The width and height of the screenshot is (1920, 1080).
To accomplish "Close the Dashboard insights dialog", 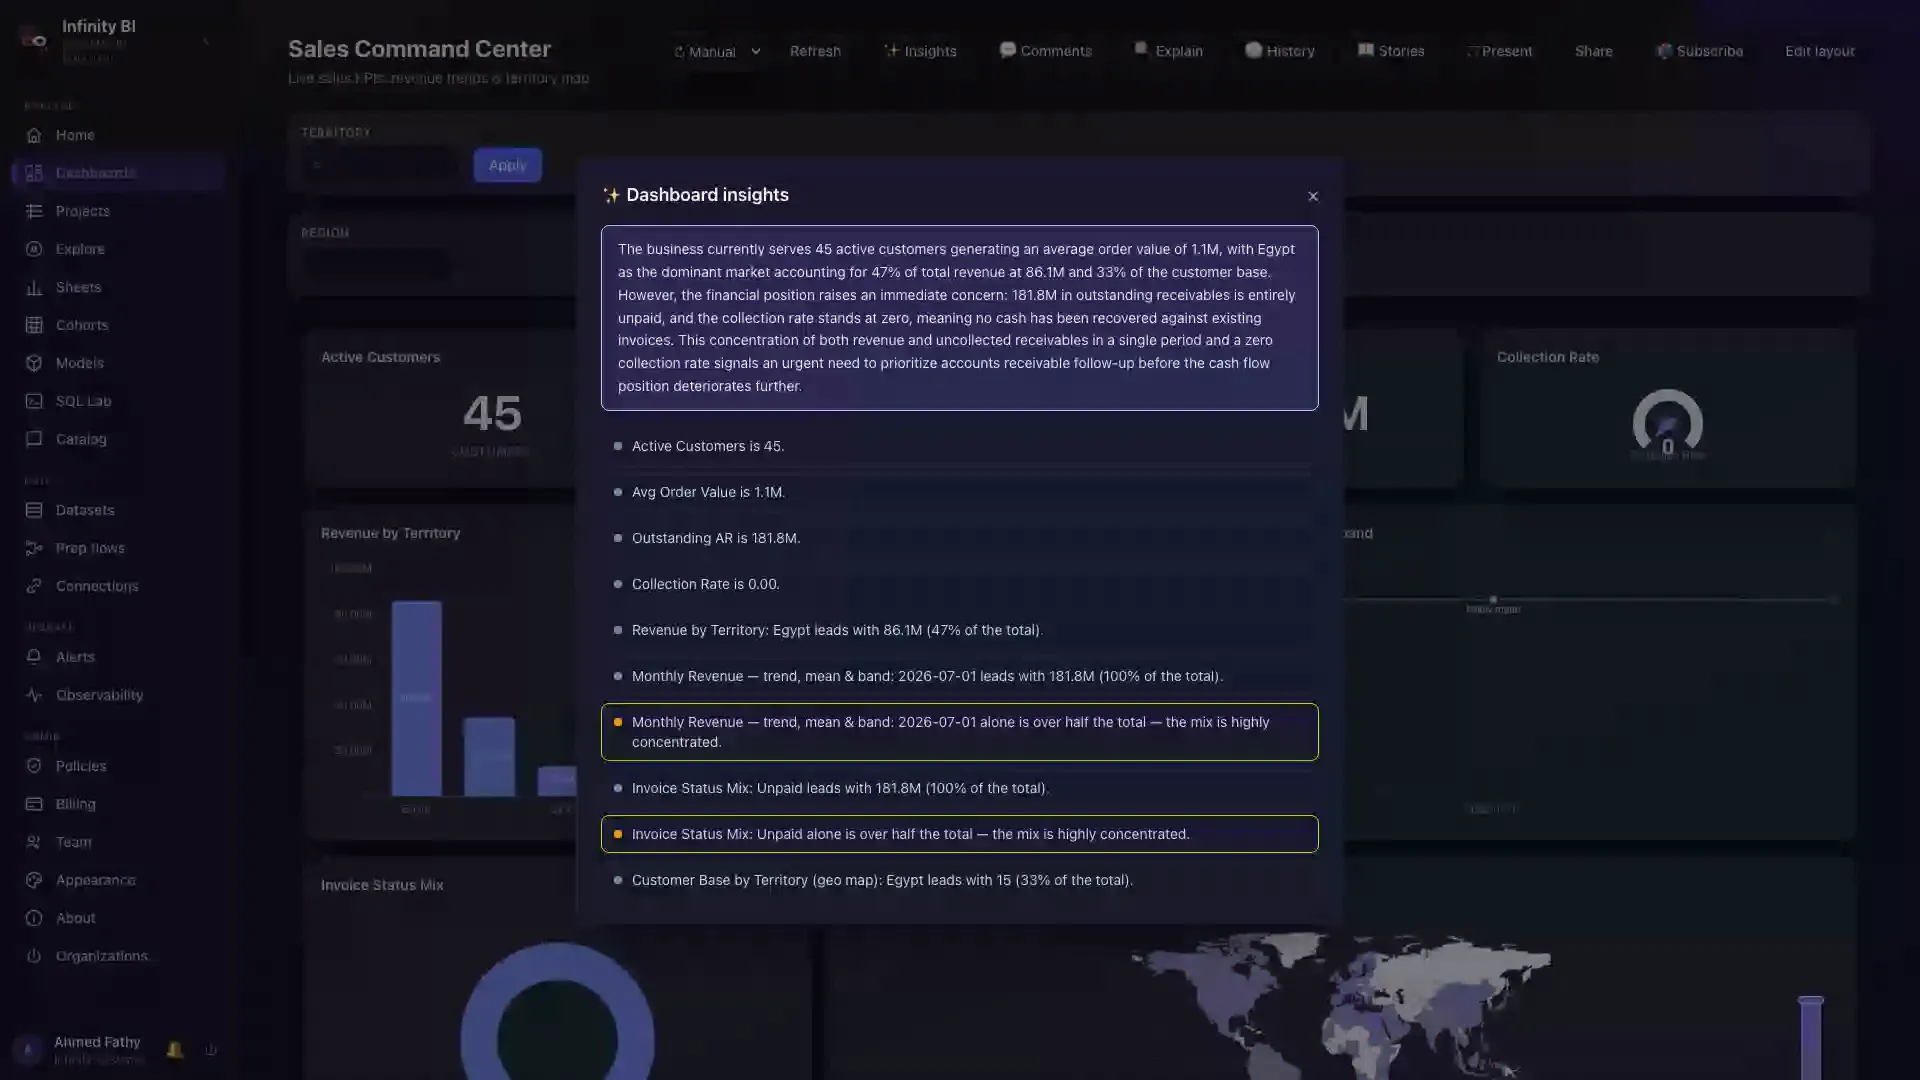I will coord(1313,196).
